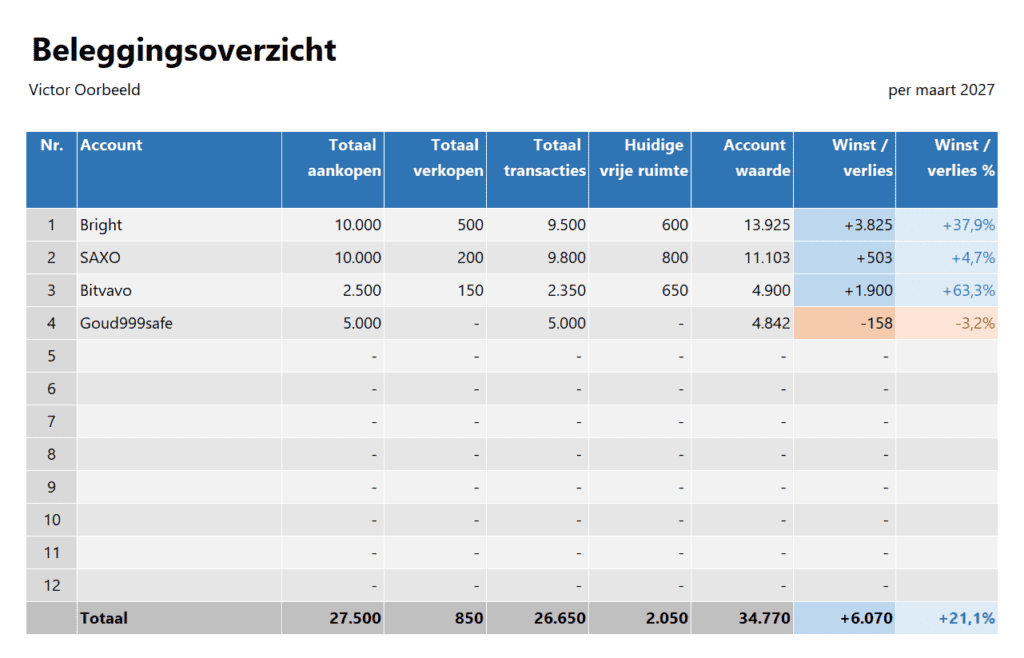Viewport: 1024px width, 658px height.
Task: Select row number 5 in the Nr. column
Action: pyautogui.click(x=51, y=356)
